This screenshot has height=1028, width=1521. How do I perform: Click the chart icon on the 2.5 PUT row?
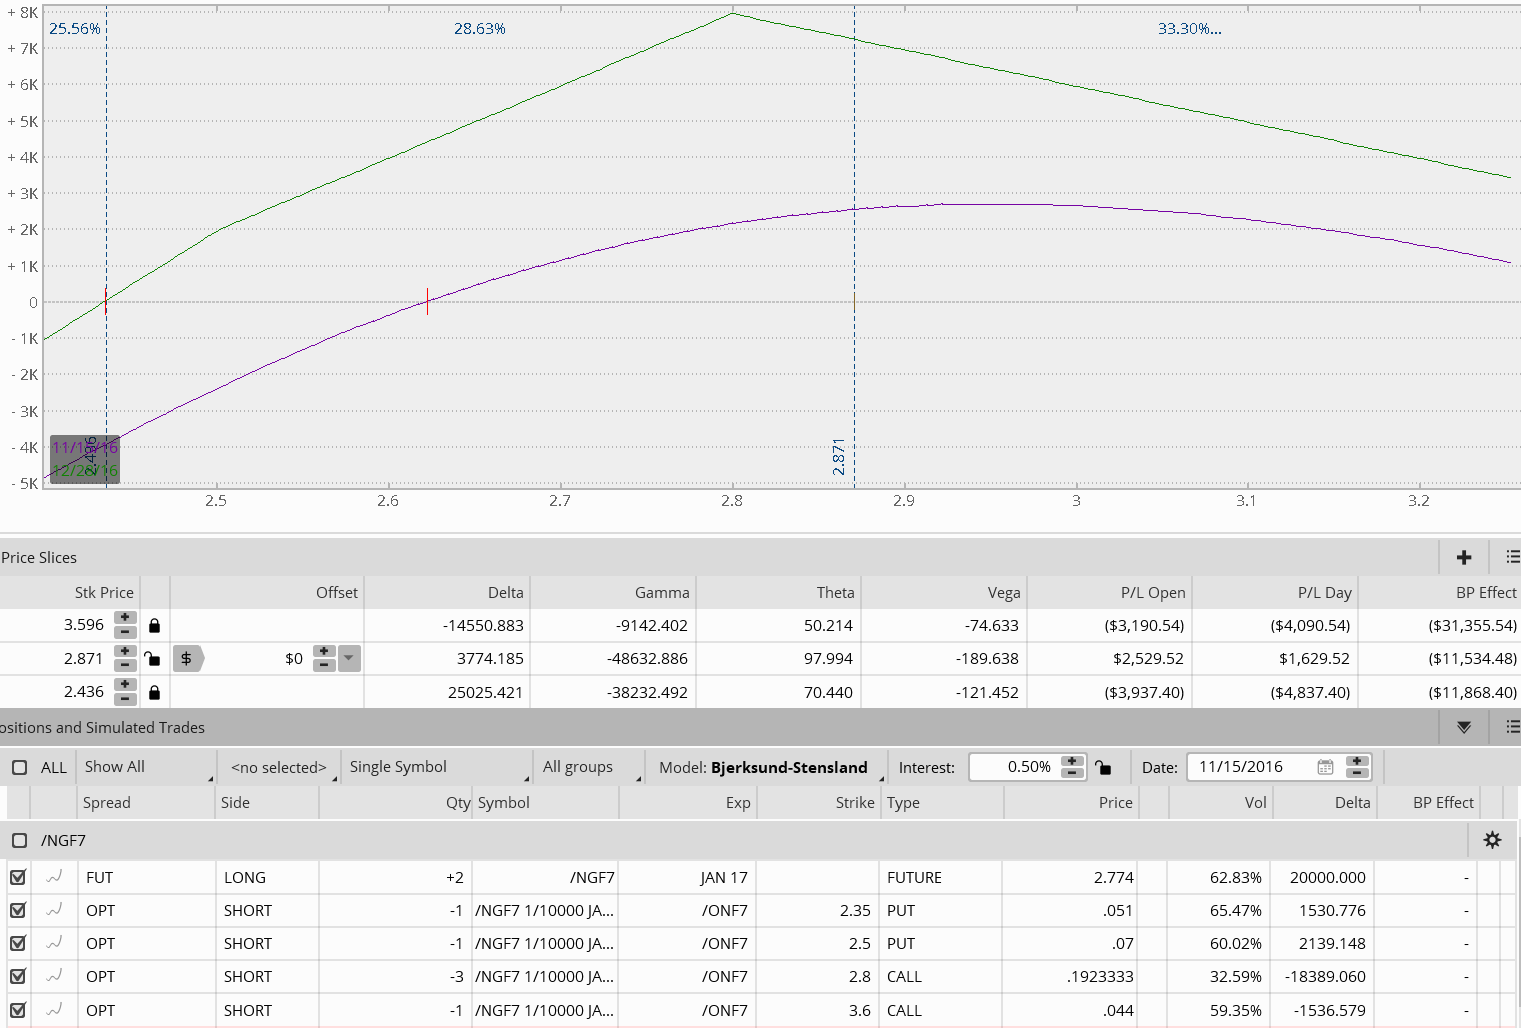(x=55, y=943)
